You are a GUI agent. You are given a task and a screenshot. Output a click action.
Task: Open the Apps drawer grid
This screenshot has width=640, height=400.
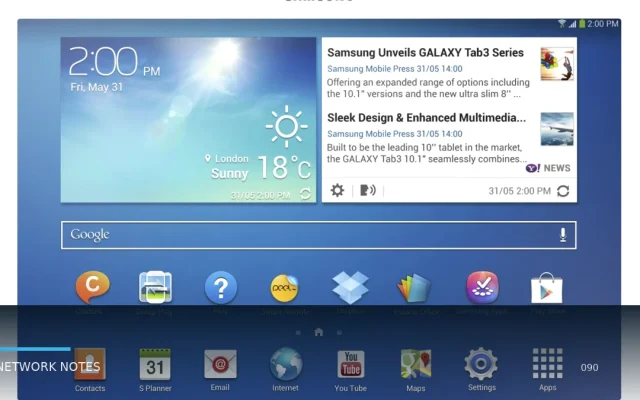tap(547, 363)
